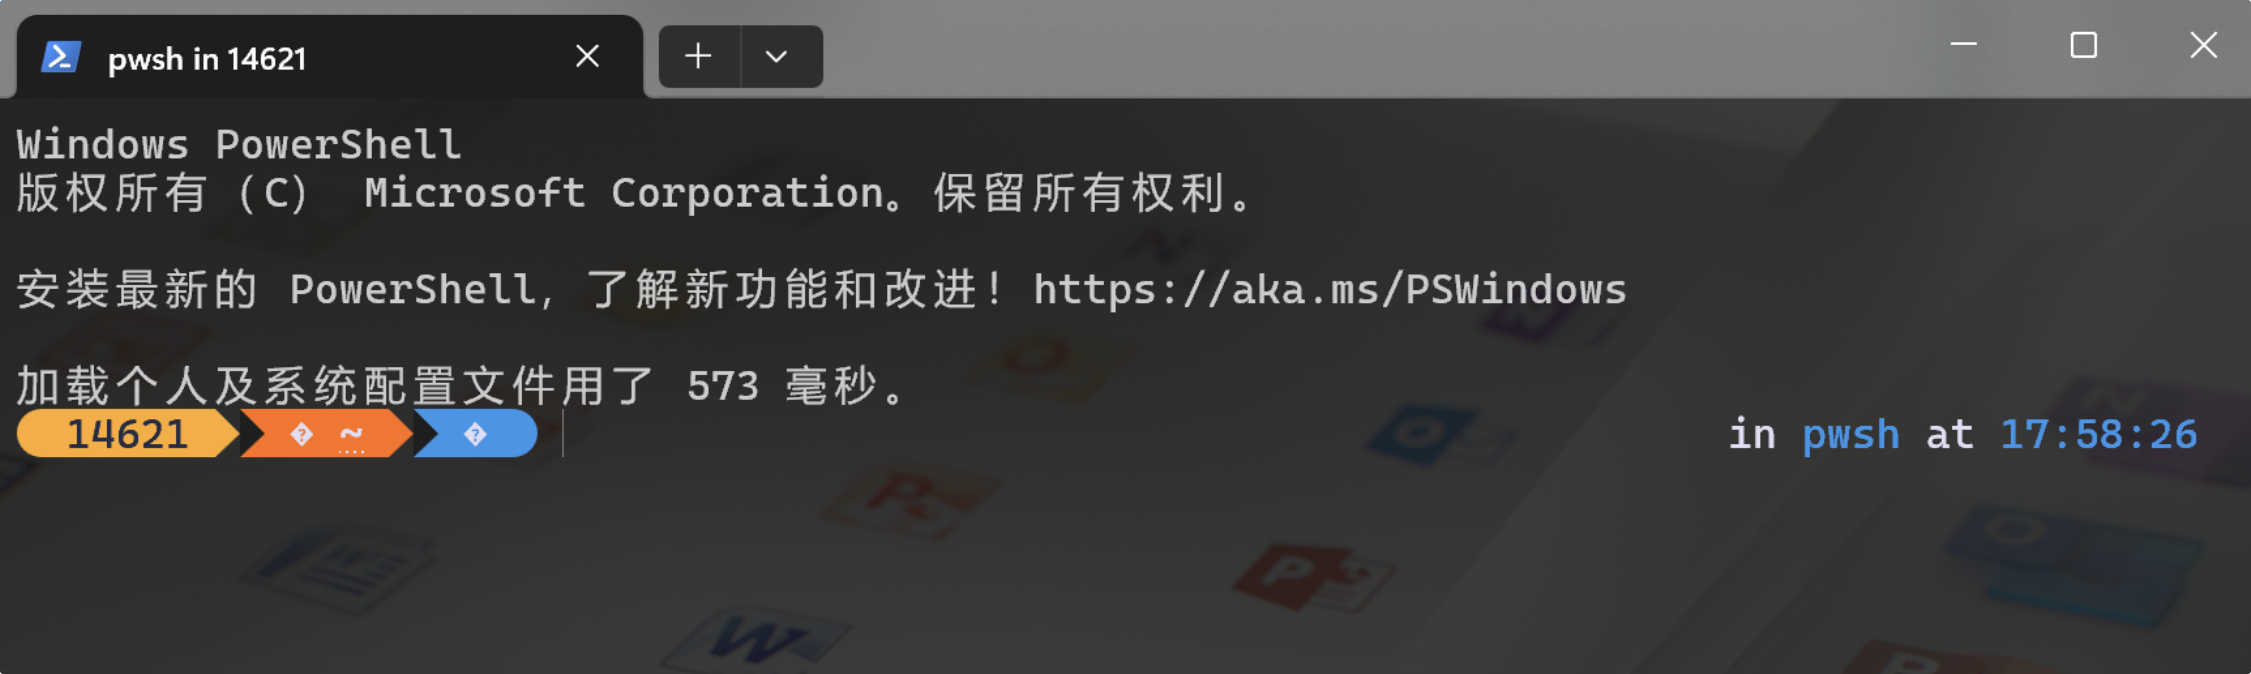The image size is (2251, 674).
Task: Click the PowerShell icon in the tab
Action: tap(60, 57)
